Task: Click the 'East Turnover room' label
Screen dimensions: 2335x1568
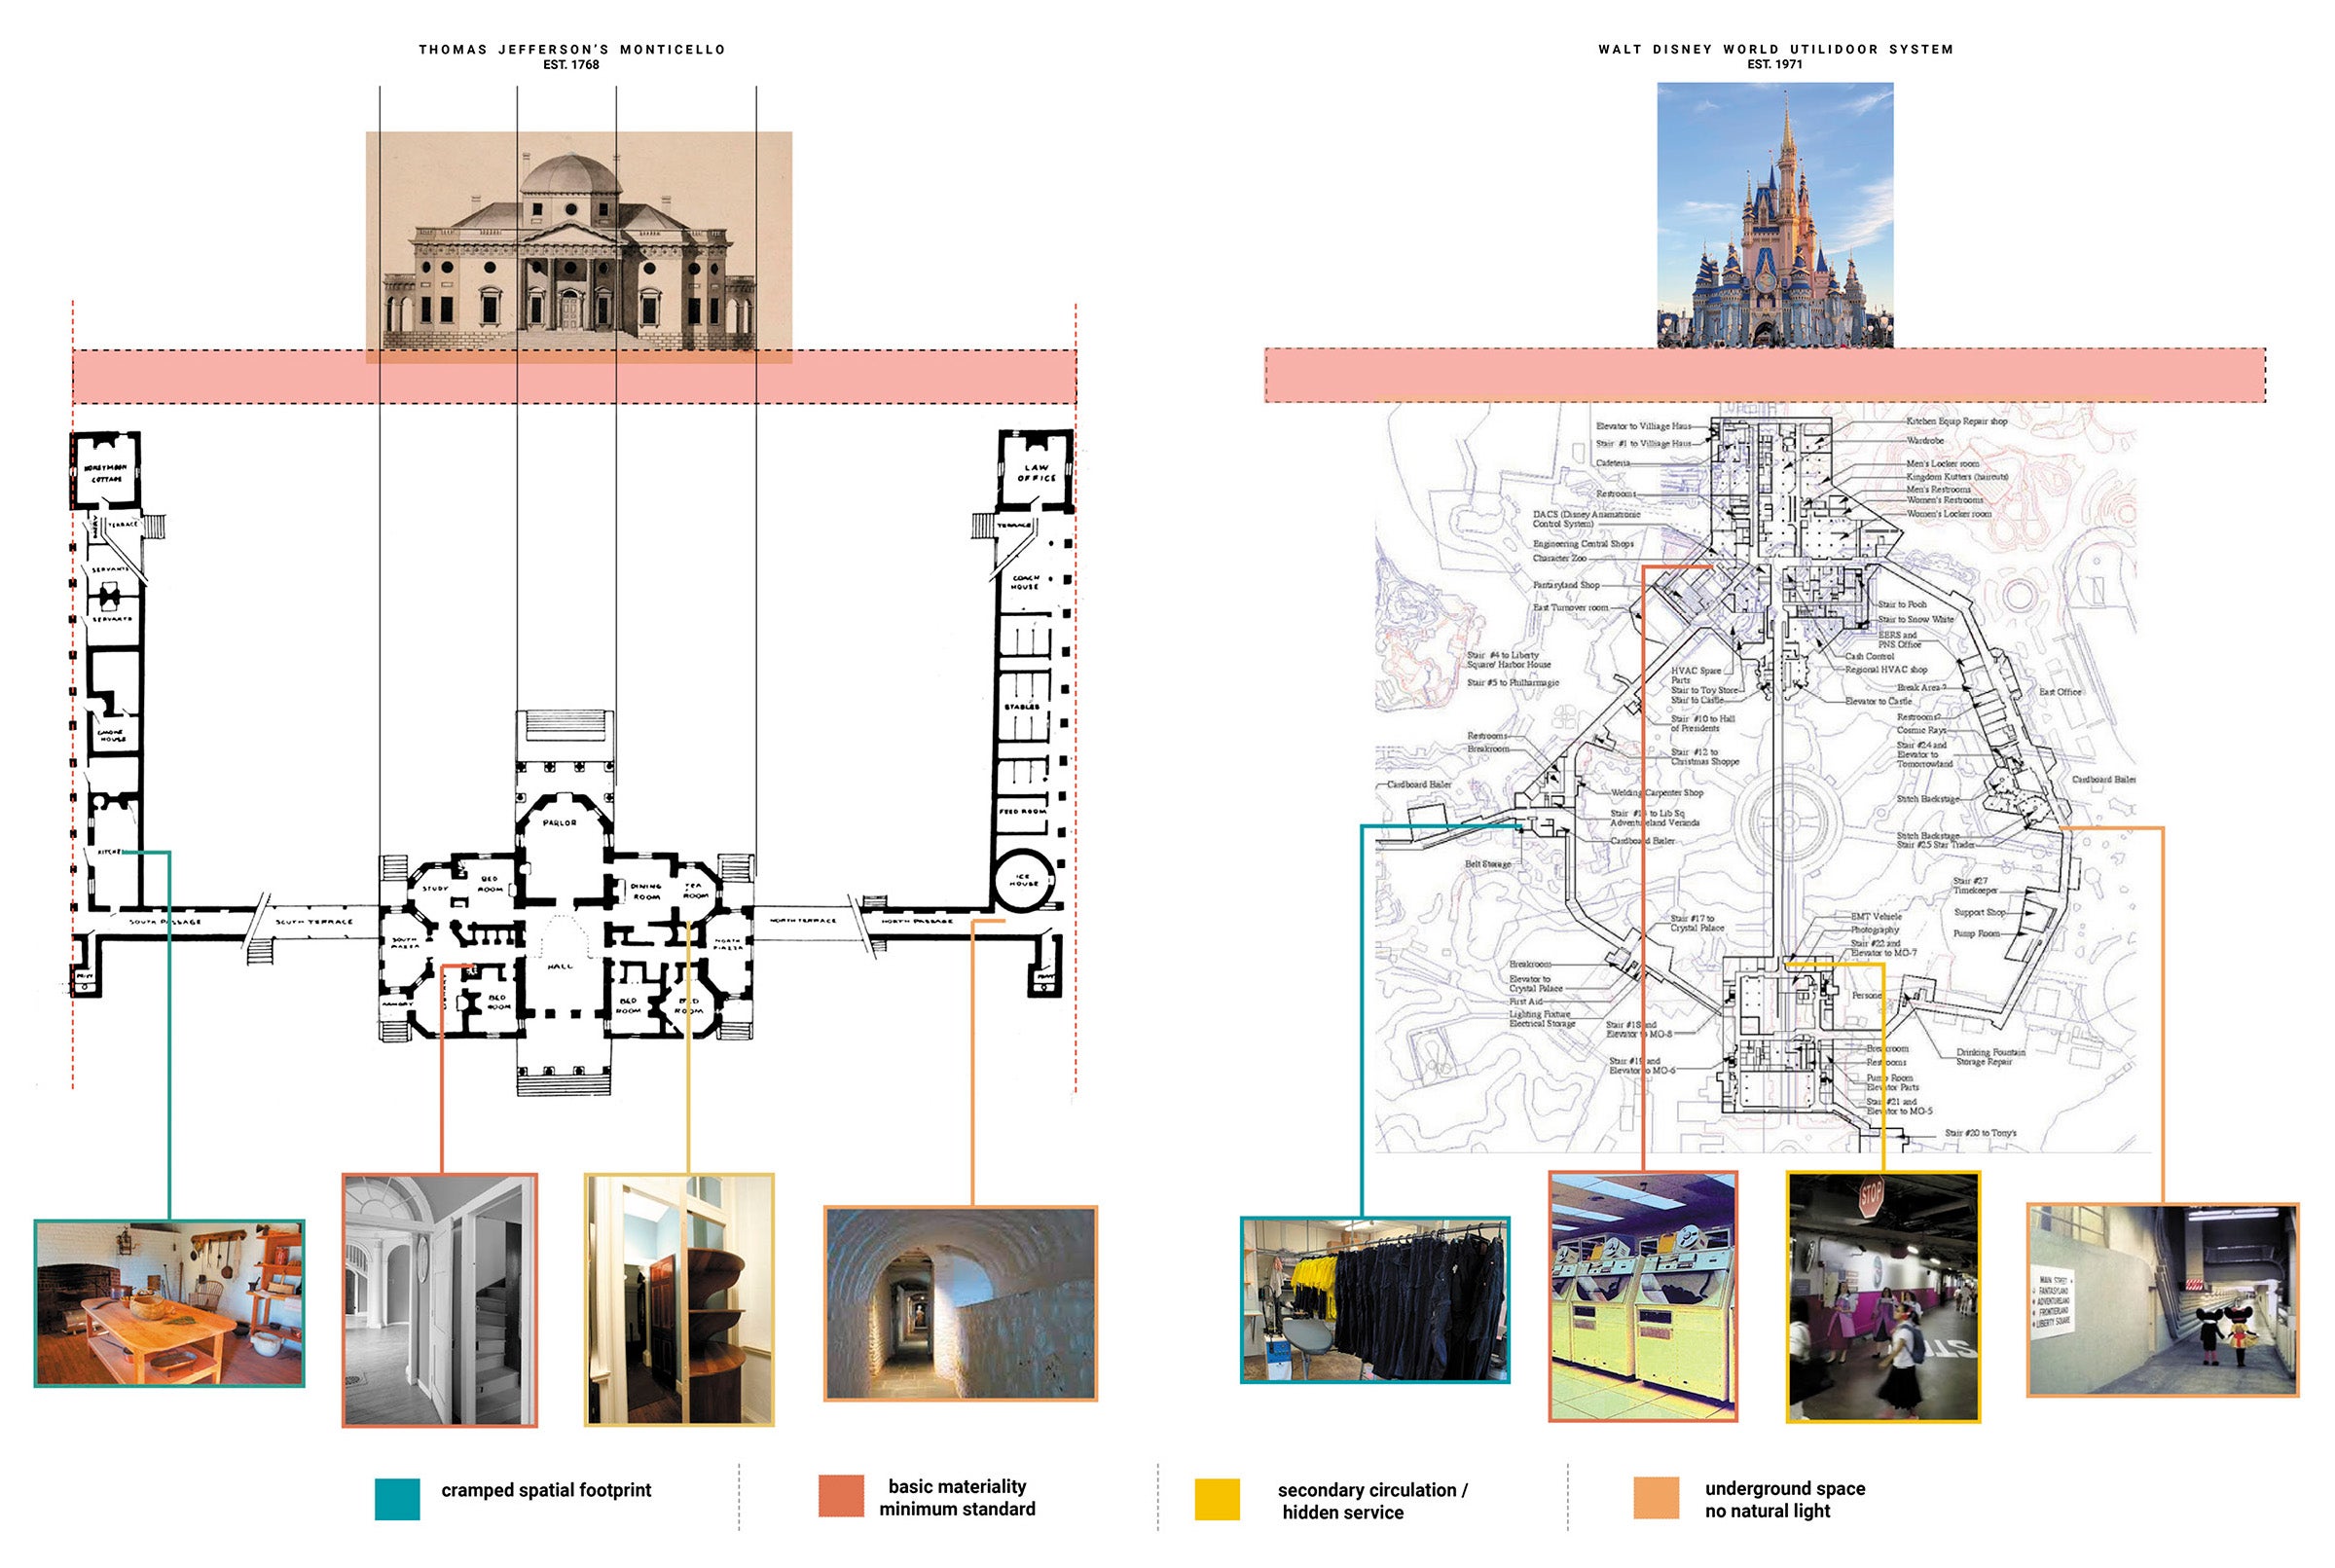Action: pos(1570,608)
